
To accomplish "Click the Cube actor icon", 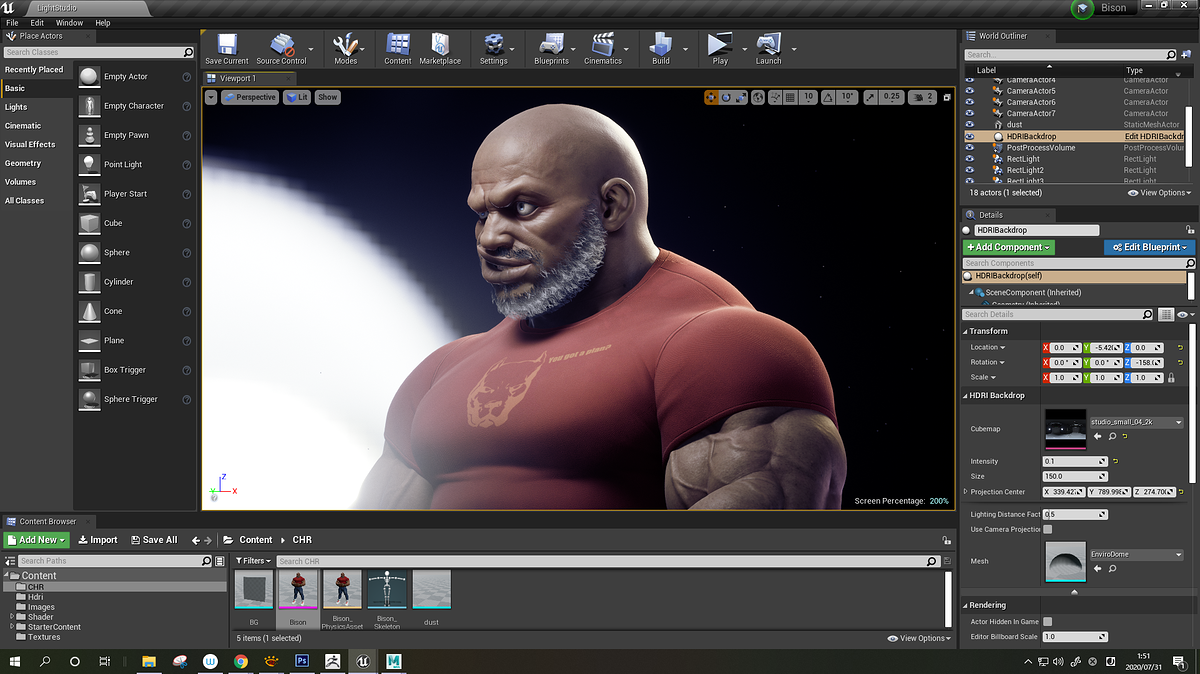I will pyautogui.click(x=89, y=223).
